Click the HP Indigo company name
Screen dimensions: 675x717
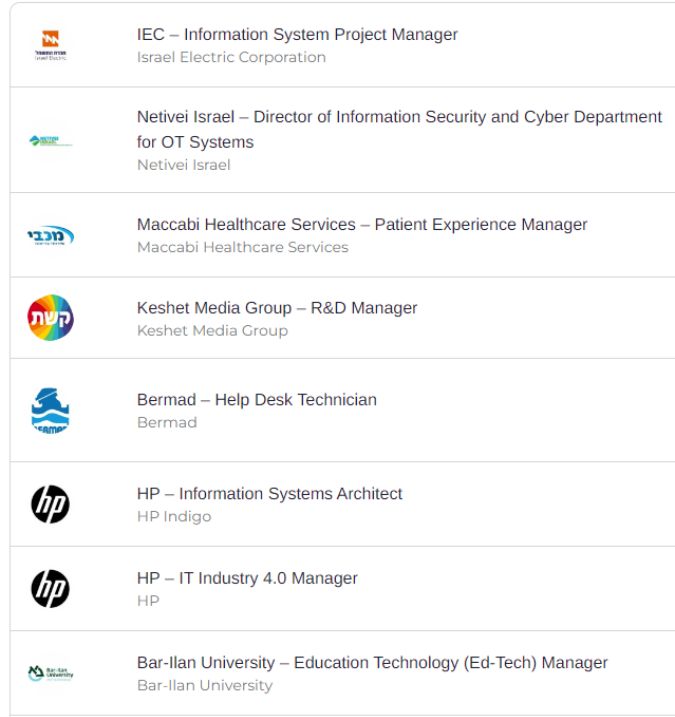point(174,516)
